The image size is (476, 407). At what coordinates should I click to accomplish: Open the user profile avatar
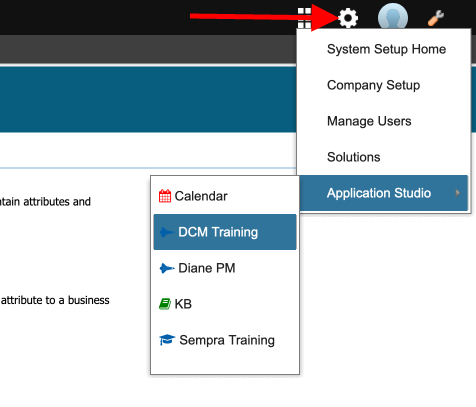[393, 17]
